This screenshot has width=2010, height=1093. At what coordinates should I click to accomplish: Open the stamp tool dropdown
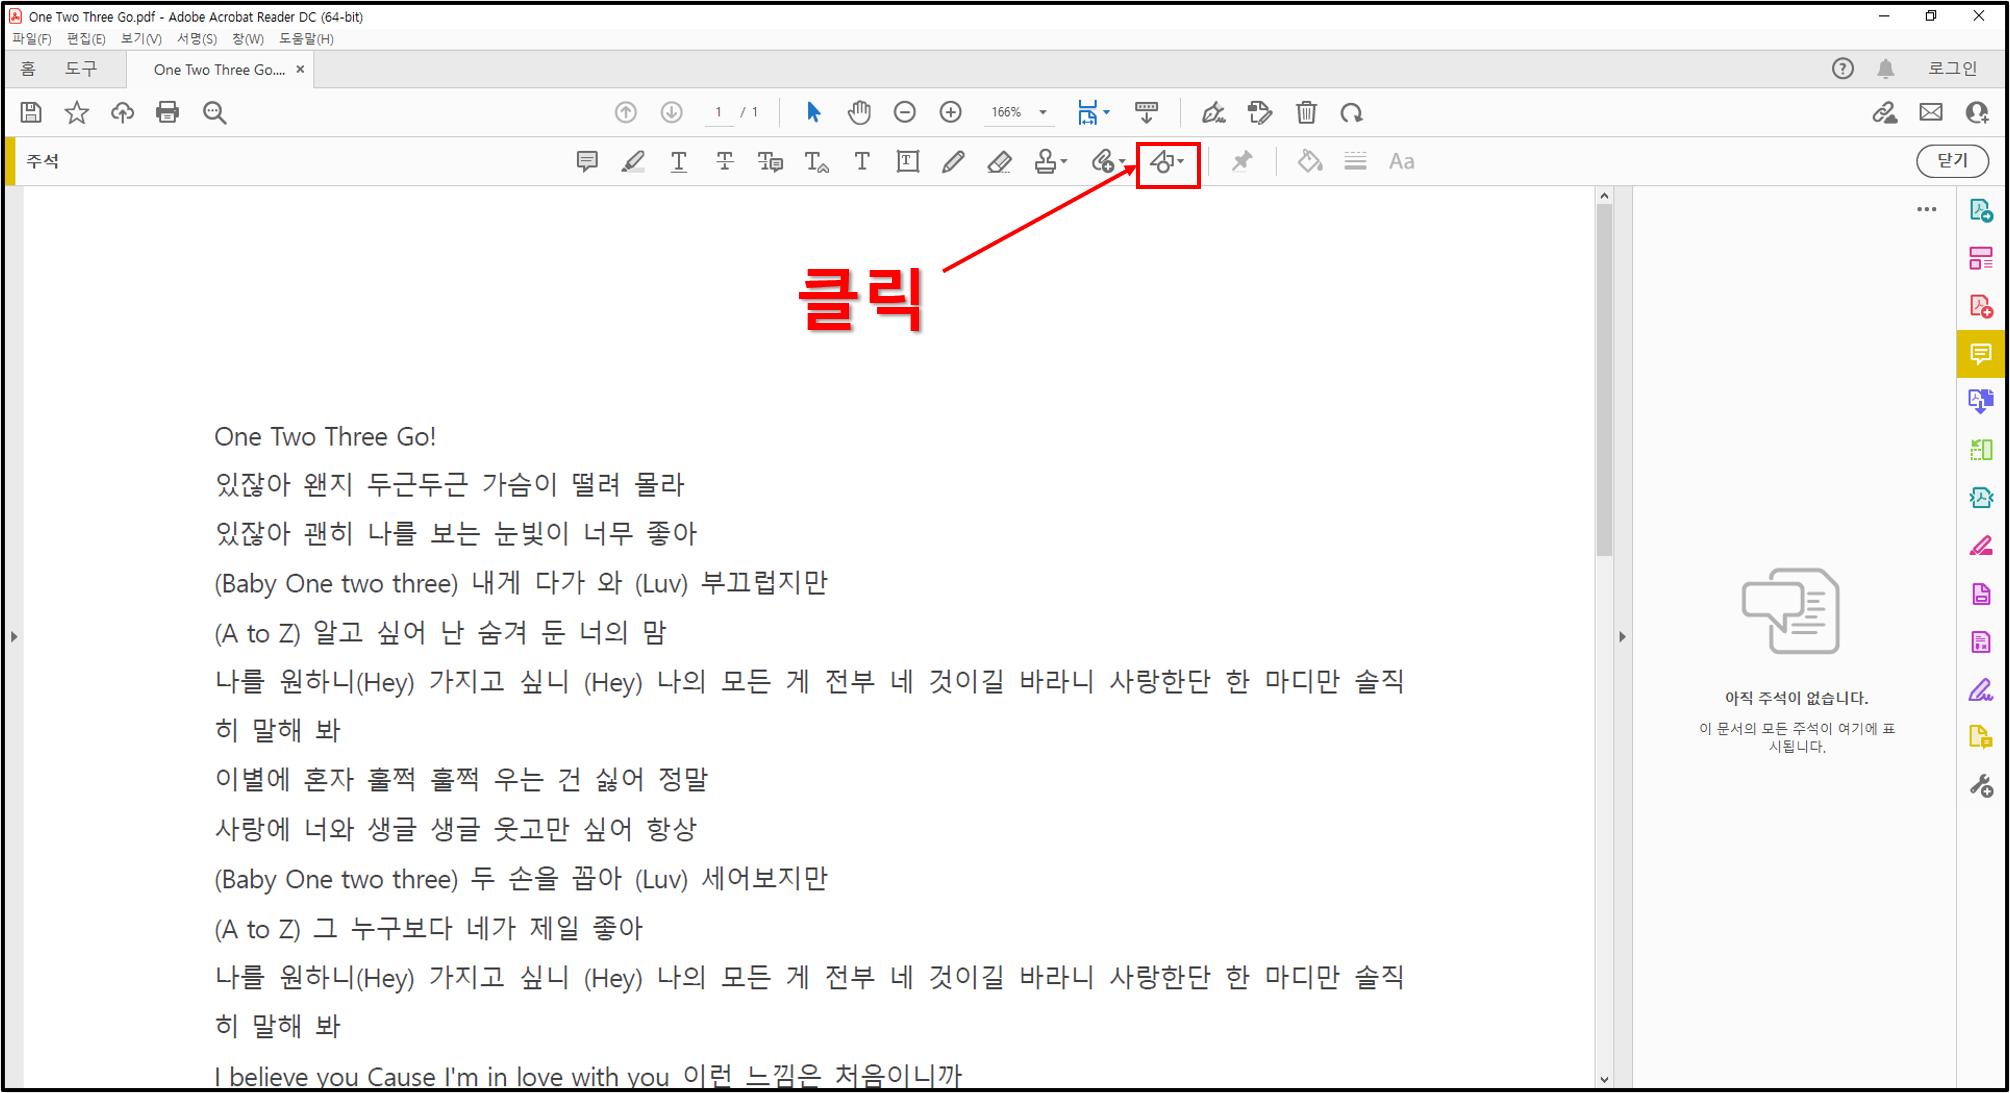click(x=1050, y=162)
